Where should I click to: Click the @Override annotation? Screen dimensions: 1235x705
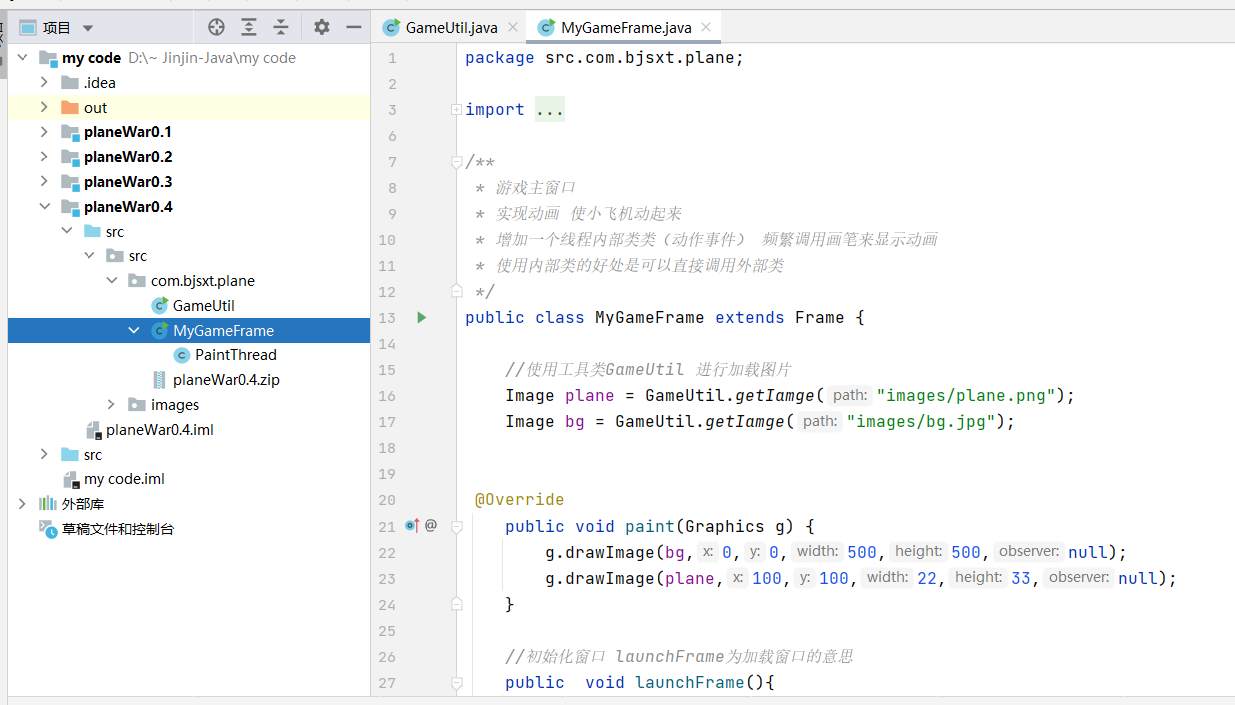[520, 499]
